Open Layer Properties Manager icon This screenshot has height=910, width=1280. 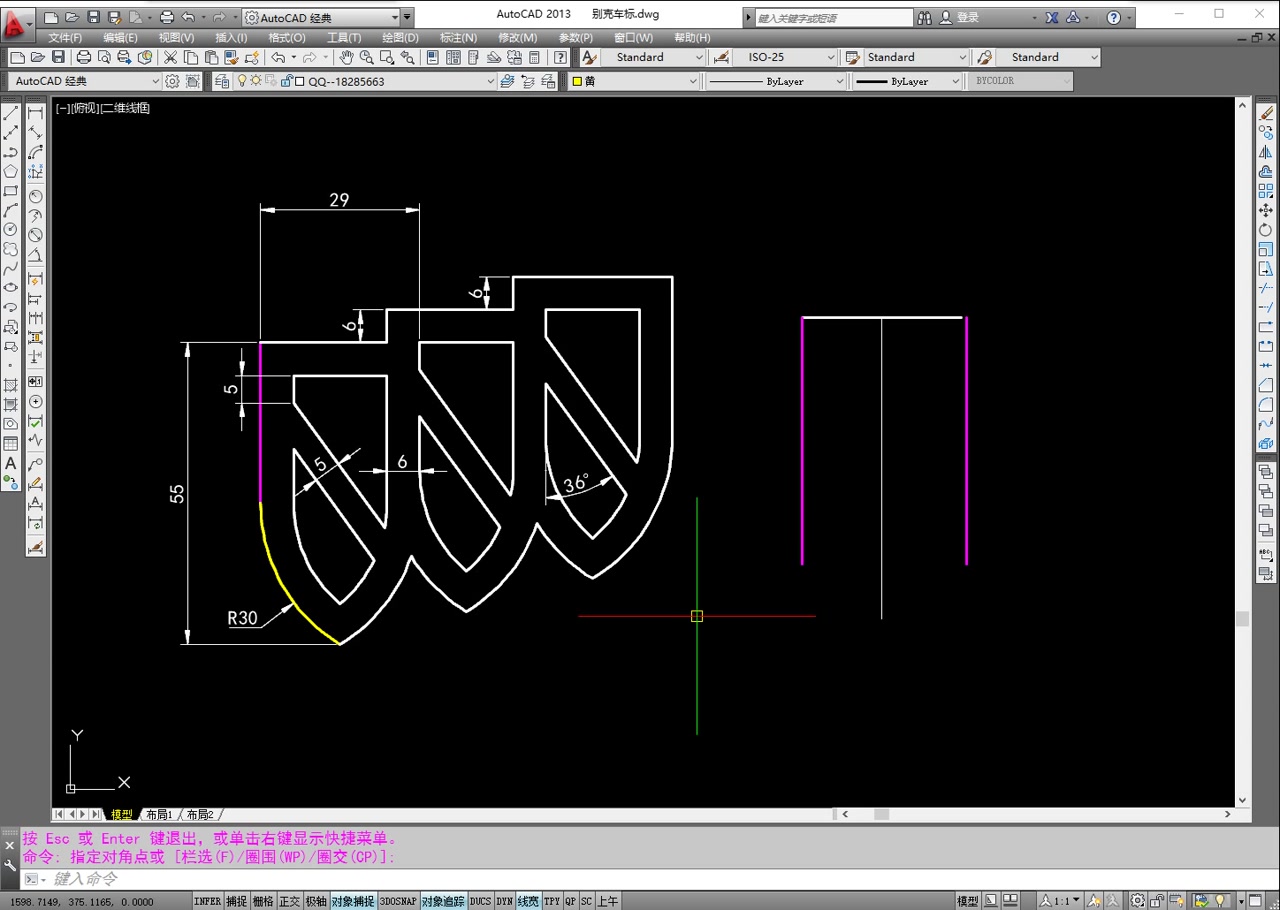[222, 81]
